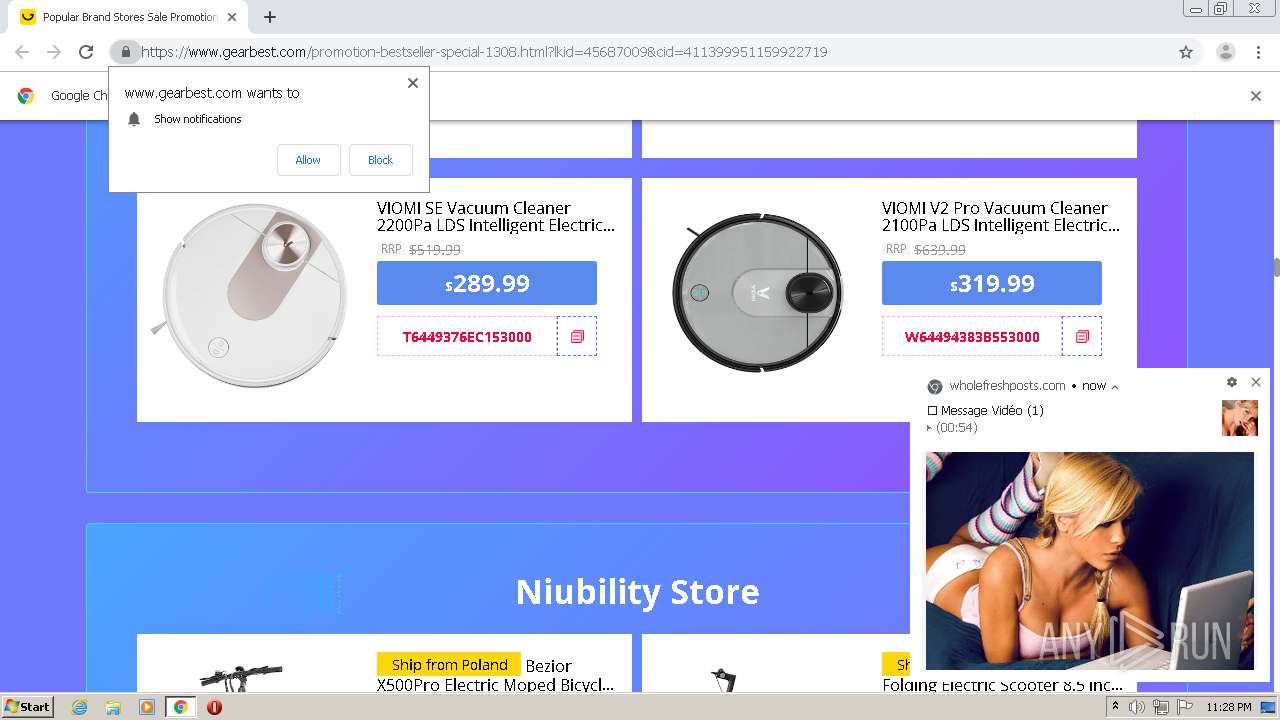Image resolution: width=1280 pixels, height=720 pixels.
Task: Open VIOMI V2 Pro Vacuum Cleaner product image
Action: click(758, 292)
